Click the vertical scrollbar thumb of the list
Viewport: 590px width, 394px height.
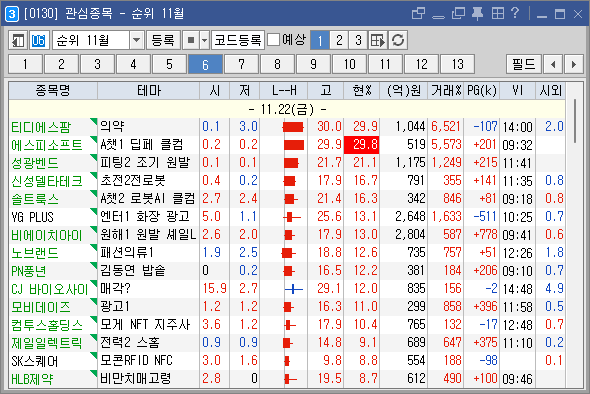click(x=575, y=121)
